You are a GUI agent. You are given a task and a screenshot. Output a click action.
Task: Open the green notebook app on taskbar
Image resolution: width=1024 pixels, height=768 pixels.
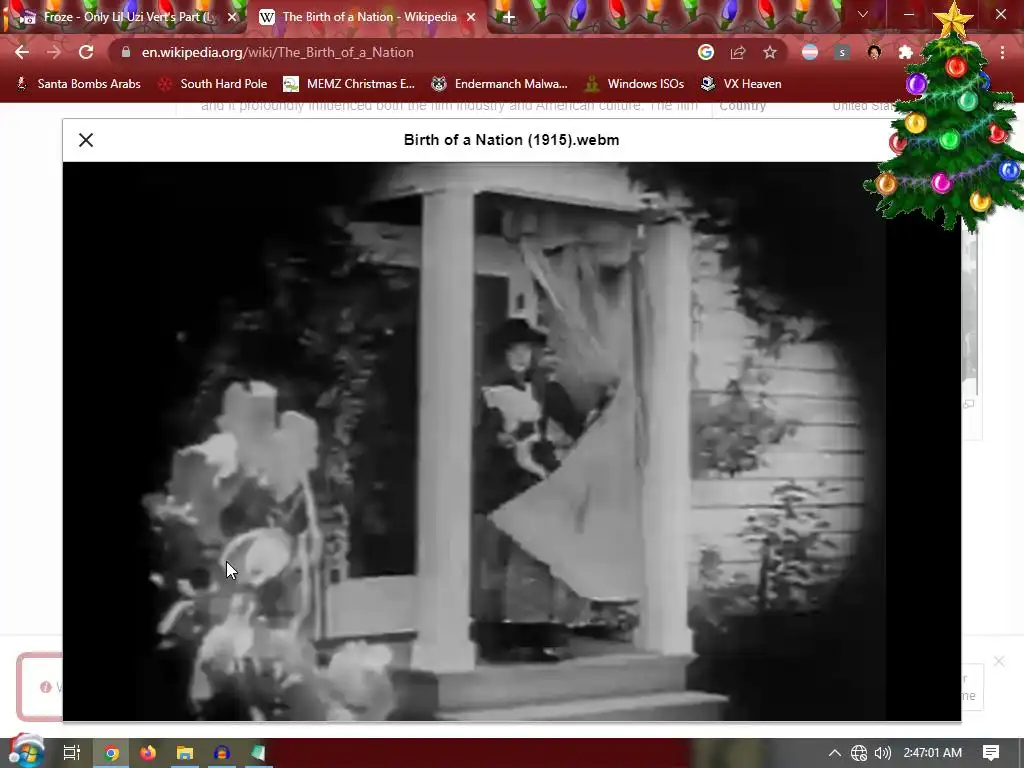click(x=259, y=753)
